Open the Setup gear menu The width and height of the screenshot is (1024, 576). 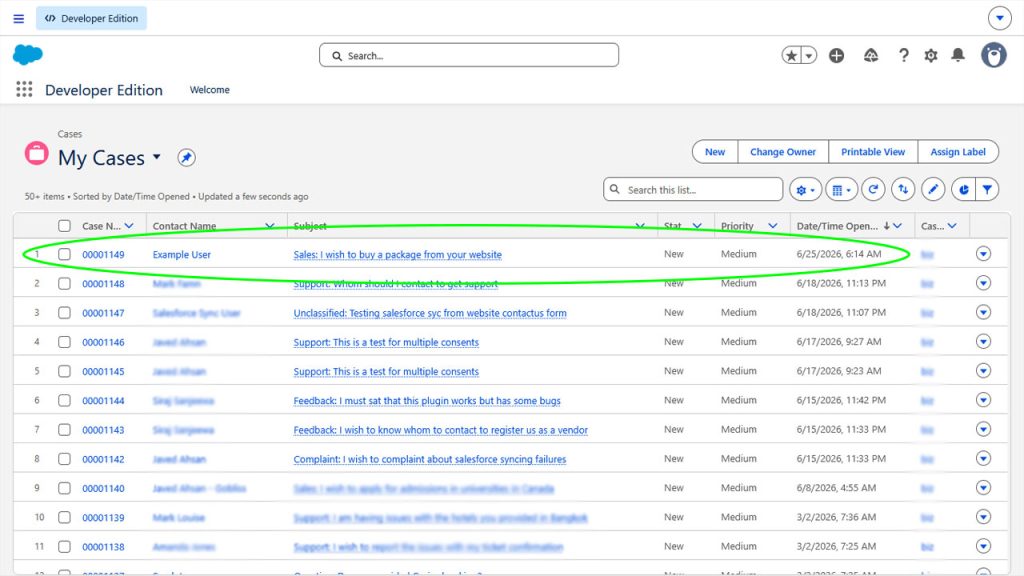[x=931, y=56]
